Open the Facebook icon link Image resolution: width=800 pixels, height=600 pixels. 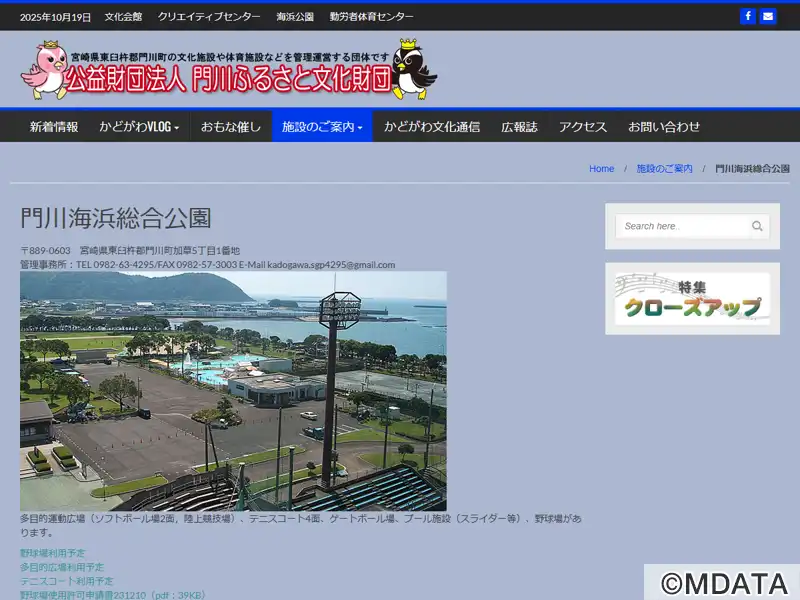748,16
